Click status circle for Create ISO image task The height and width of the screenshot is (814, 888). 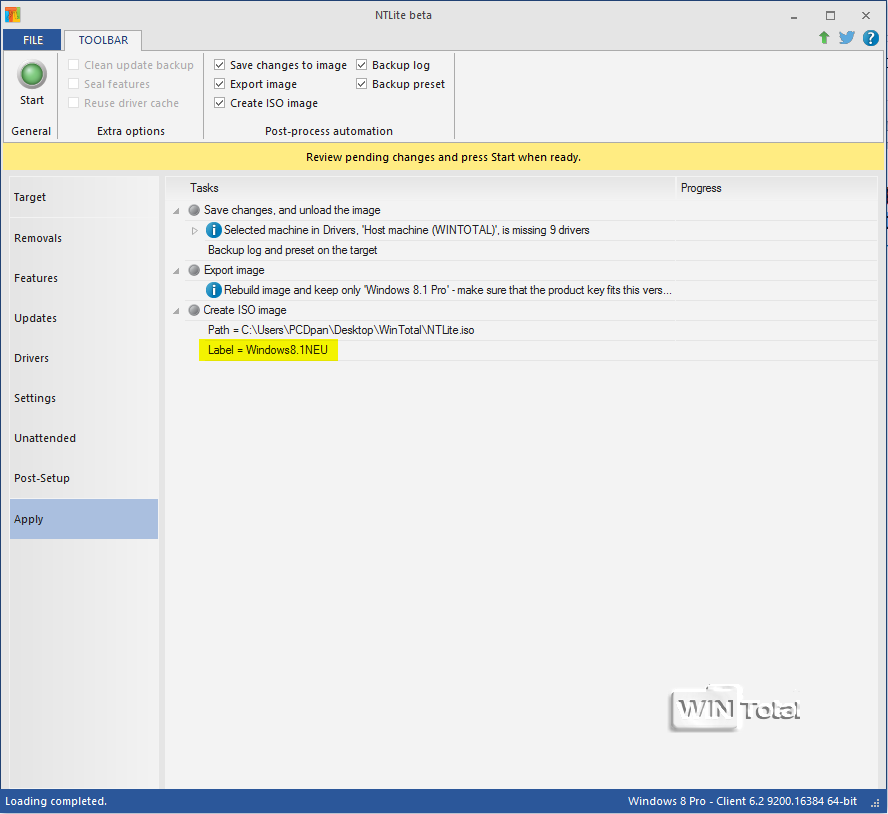click(194, 310)
